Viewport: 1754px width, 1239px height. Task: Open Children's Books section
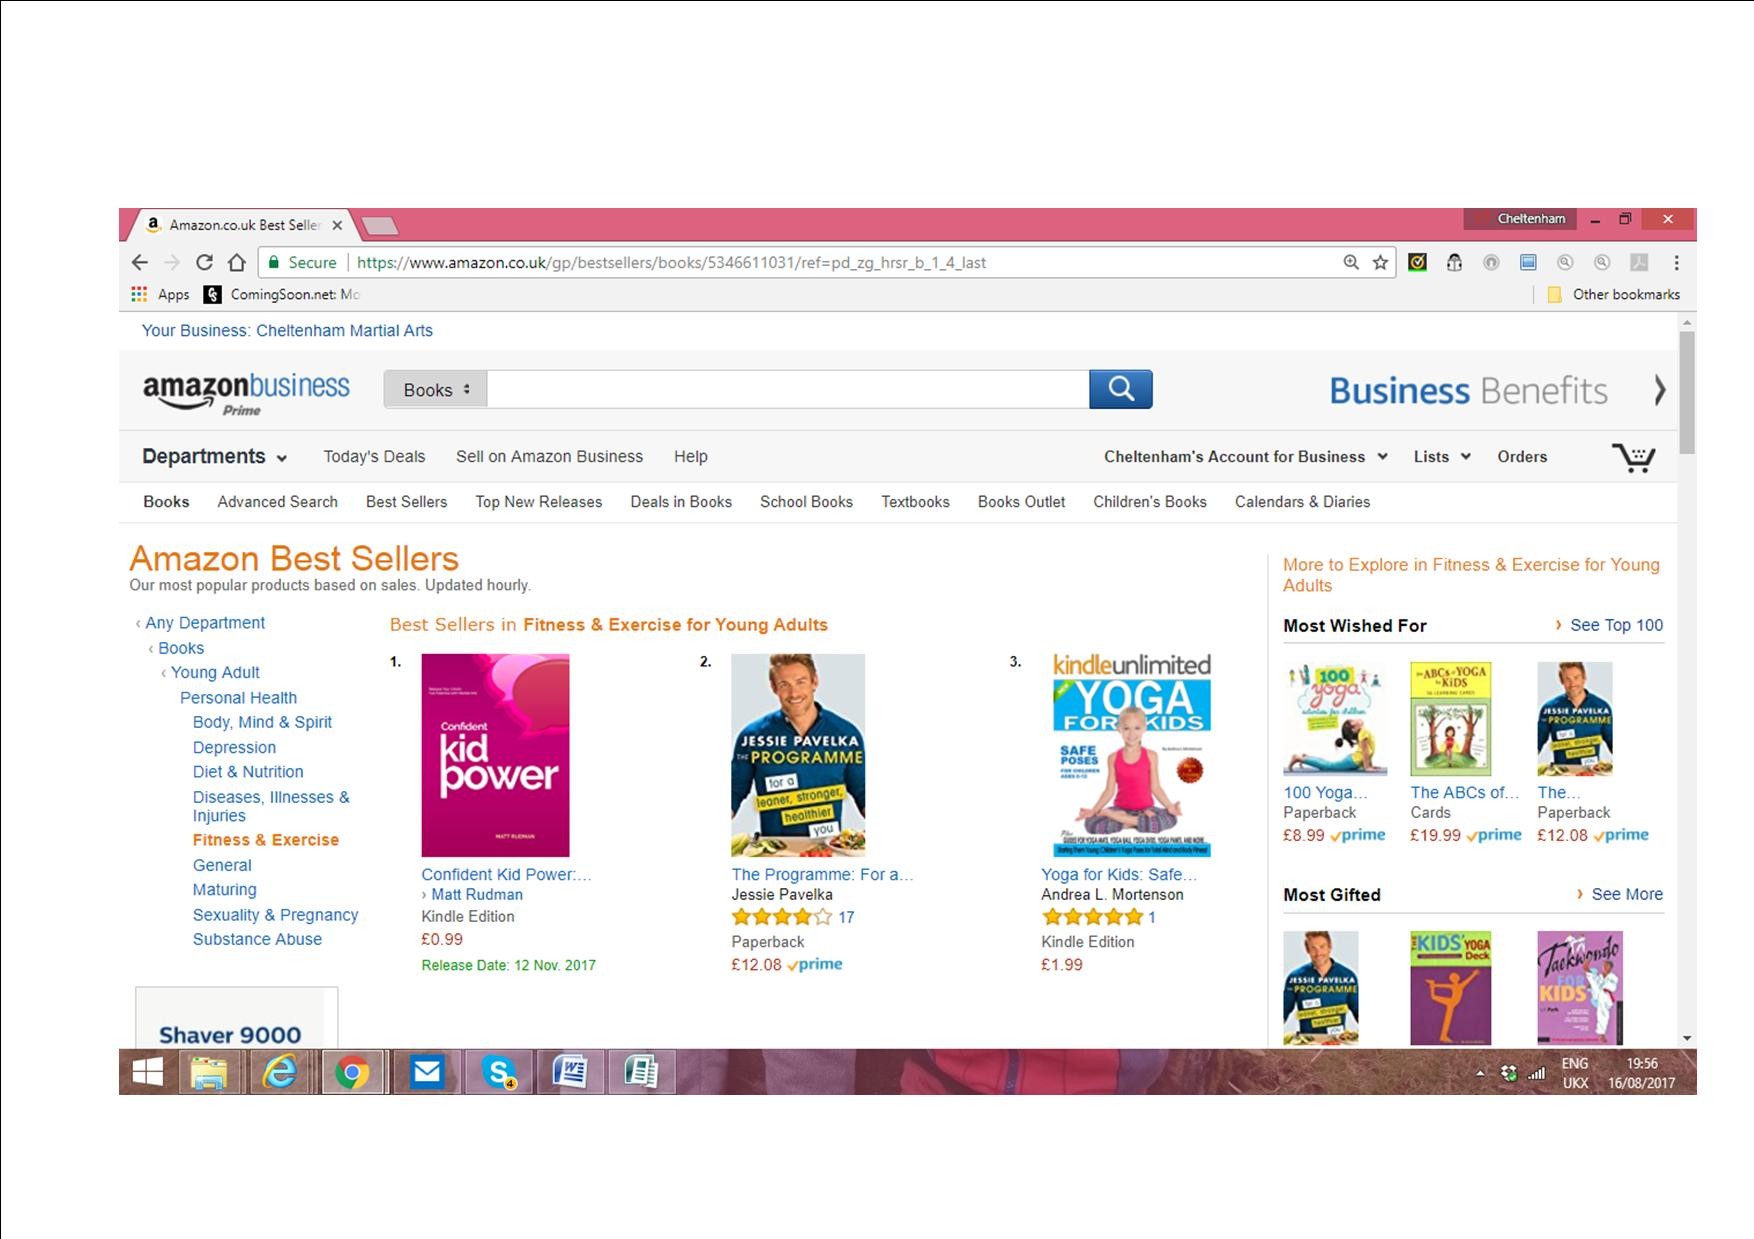(1150, 502)
